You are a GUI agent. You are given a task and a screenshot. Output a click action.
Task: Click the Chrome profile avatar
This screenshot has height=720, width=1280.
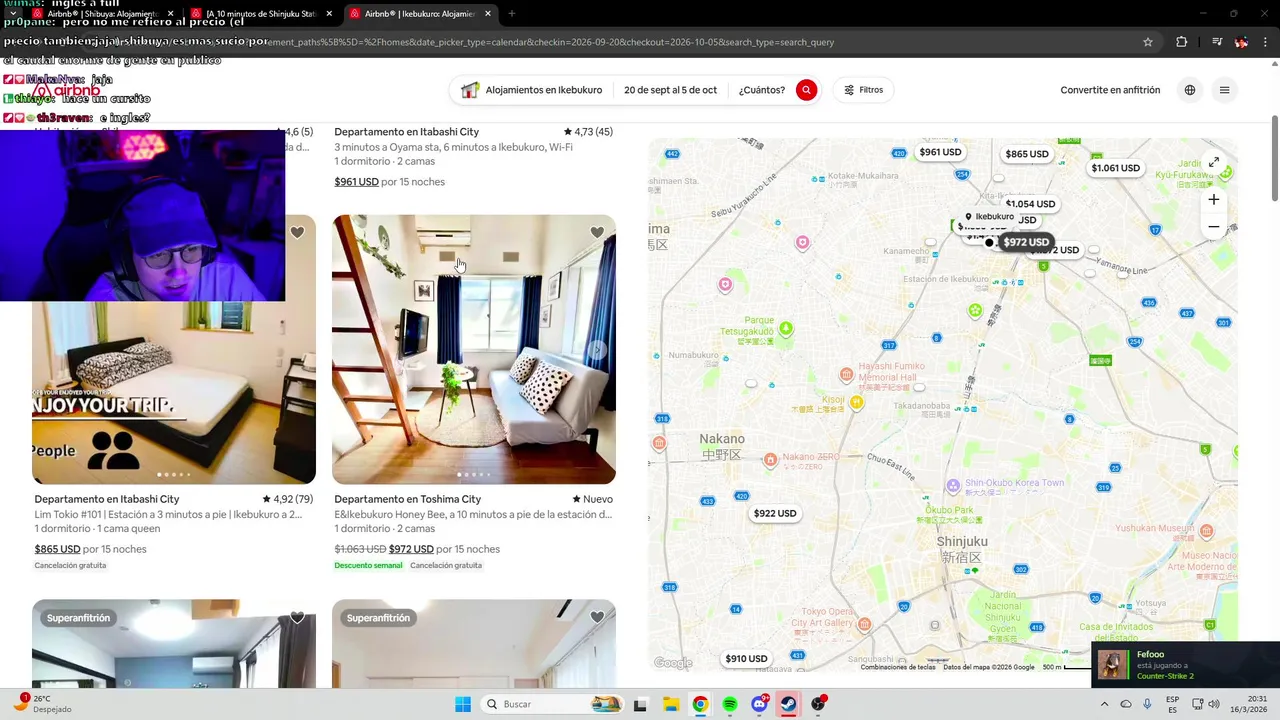tap(1241, 42)
